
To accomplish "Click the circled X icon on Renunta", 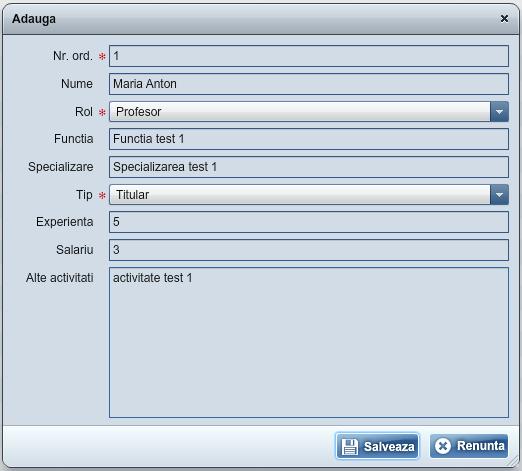I will (x=443, y=446).
